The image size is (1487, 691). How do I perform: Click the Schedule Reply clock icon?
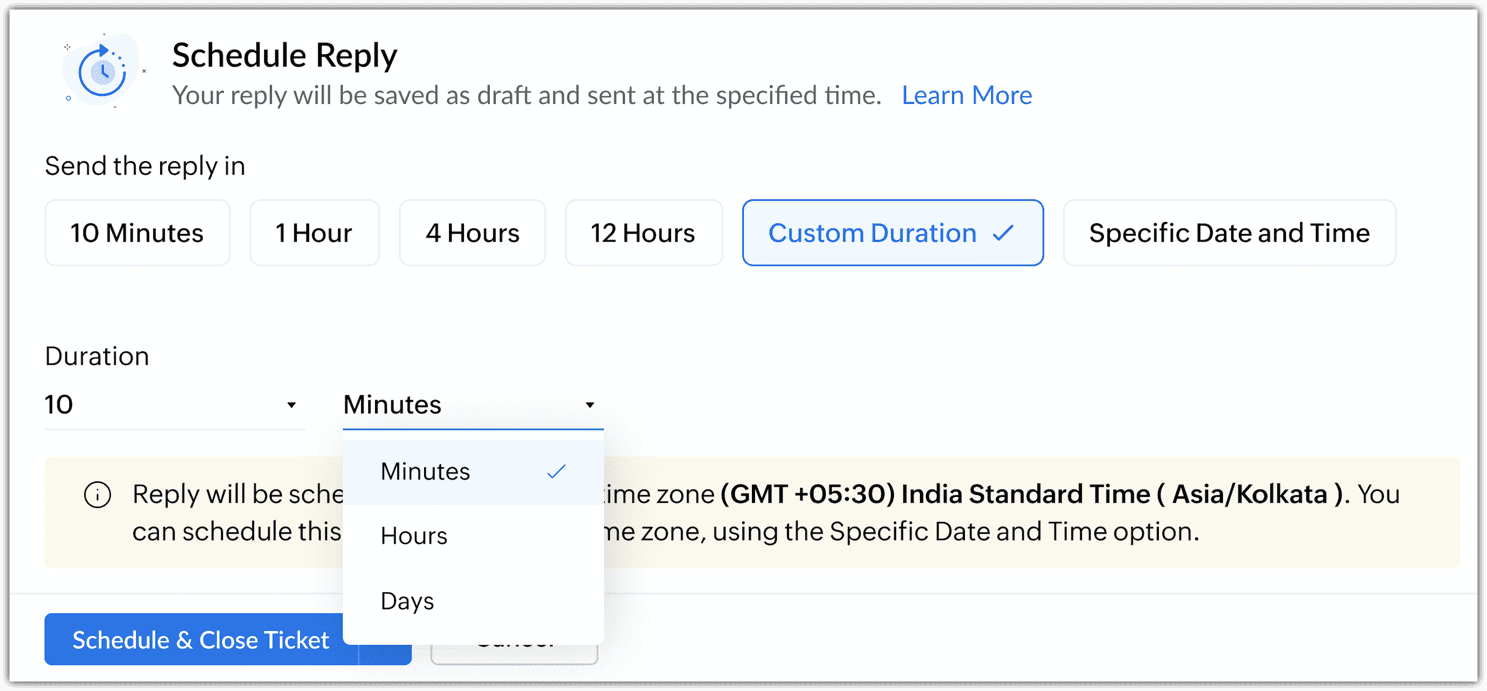click(102, 71)
